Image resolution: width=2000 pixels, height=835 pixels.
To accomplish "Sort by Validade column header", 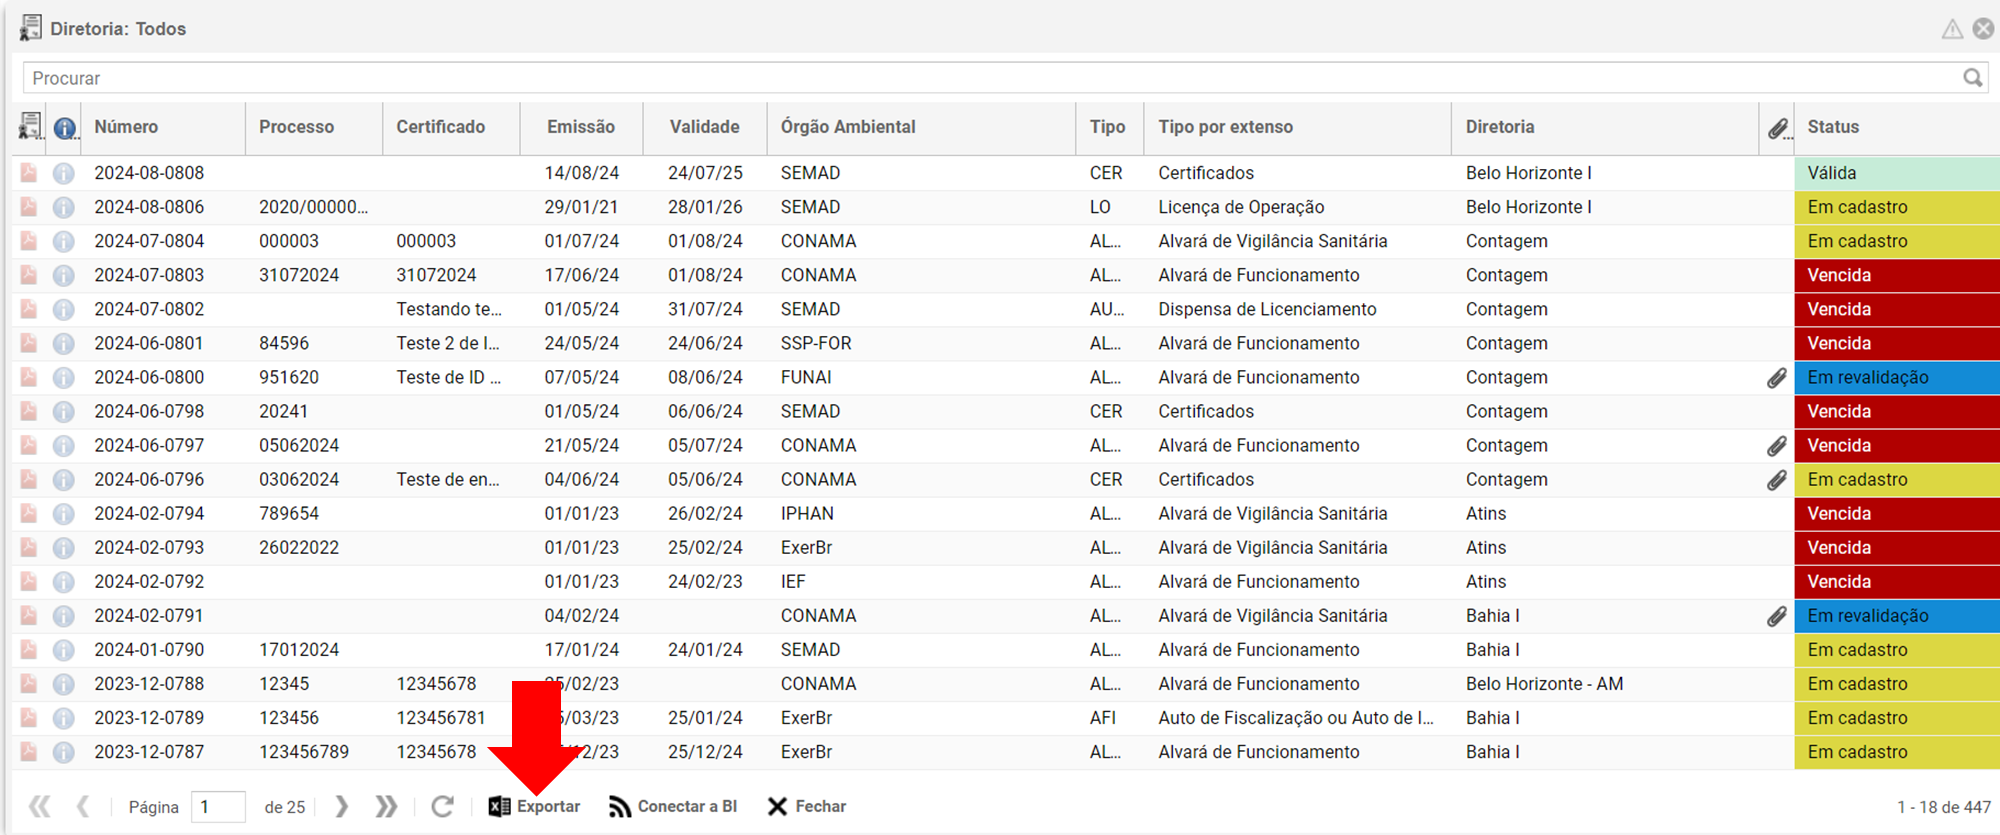I will tap(704, 127).
